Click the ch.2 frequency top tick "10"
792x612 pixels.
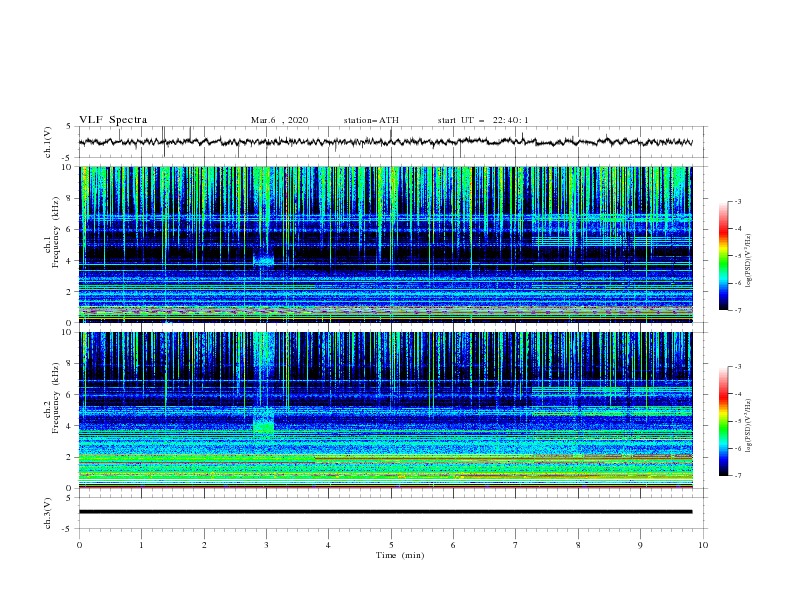(x=69, y=332)
